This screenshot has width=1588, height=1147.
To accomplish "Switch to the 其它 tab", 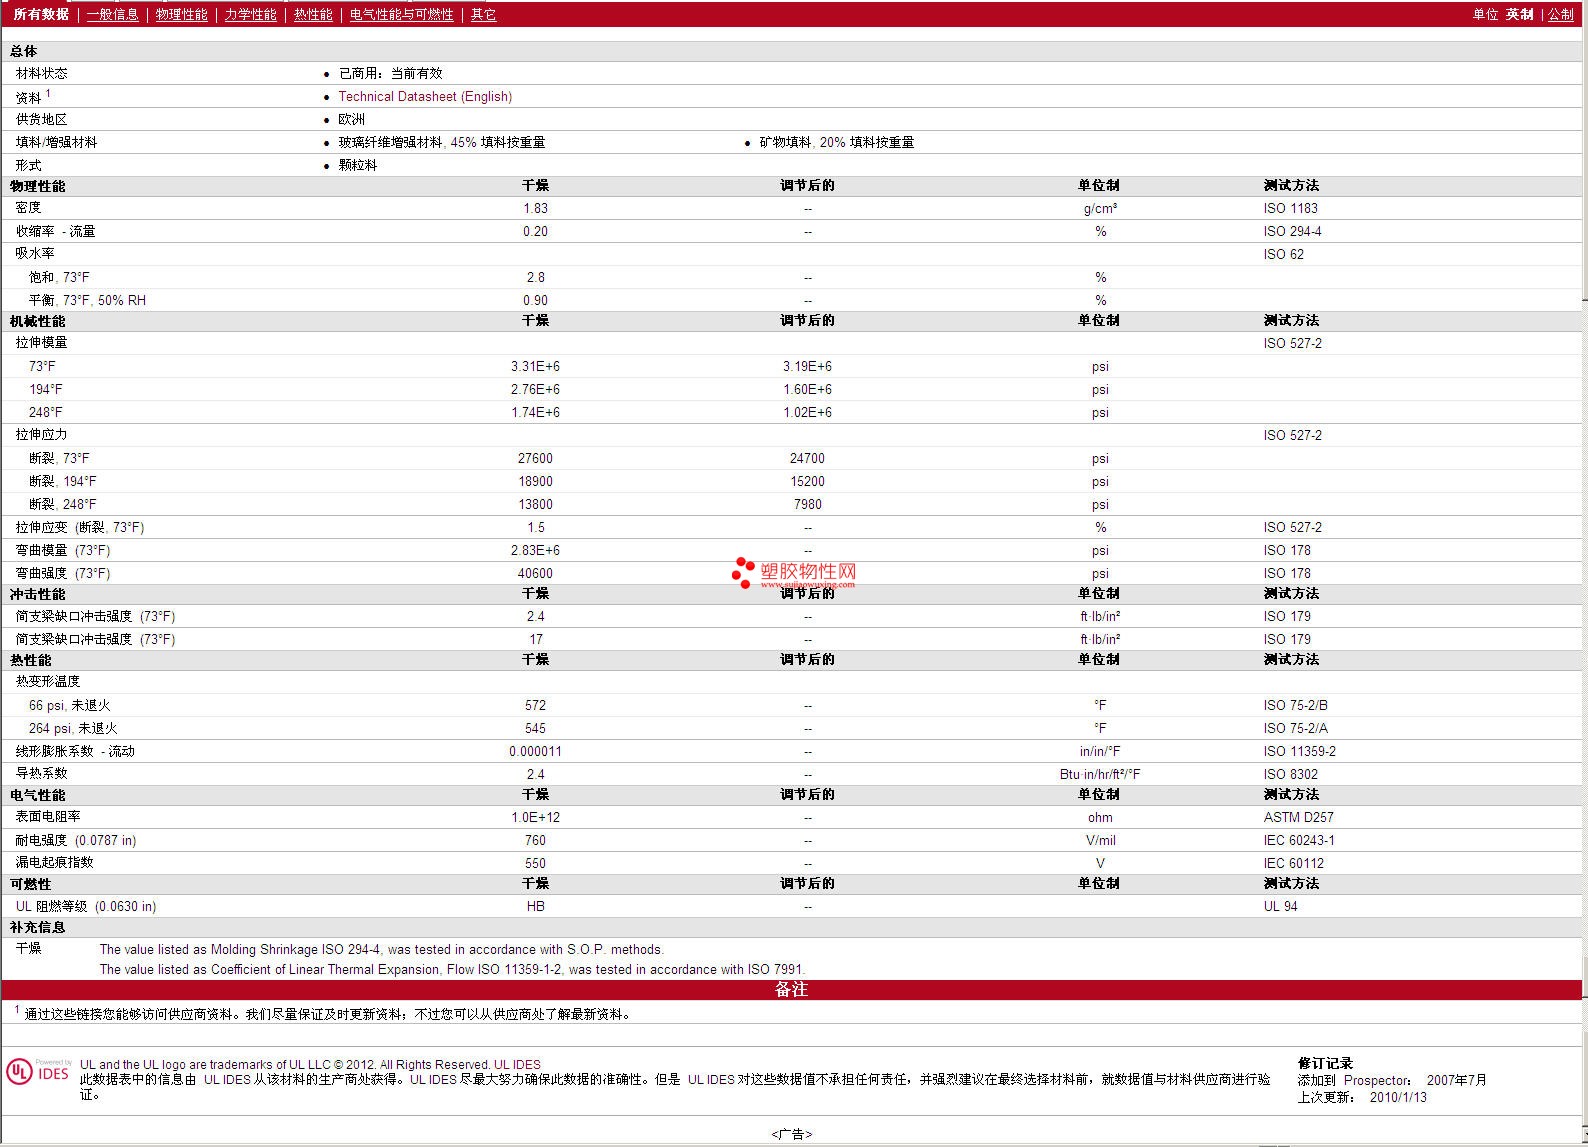I will tap(483, 14).
